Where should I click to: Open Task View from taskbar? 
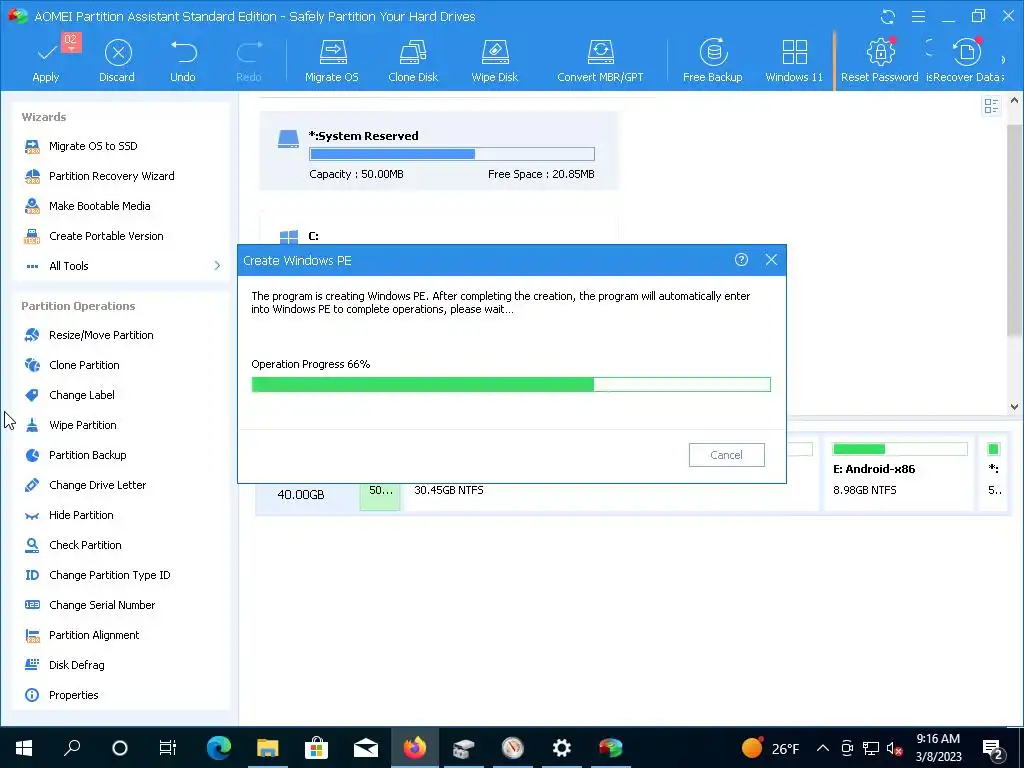pos(168,748)
